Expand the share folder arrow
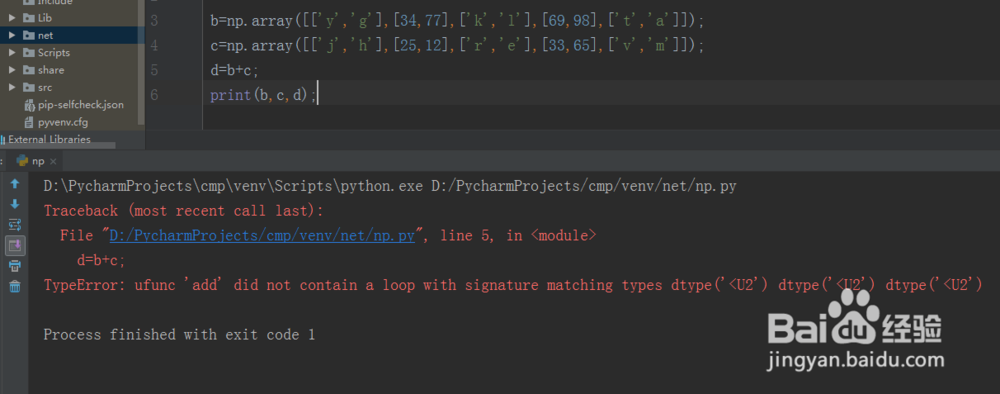Image resolution: width=1000 pixels, height=394 pixels. tap(12, 69)
